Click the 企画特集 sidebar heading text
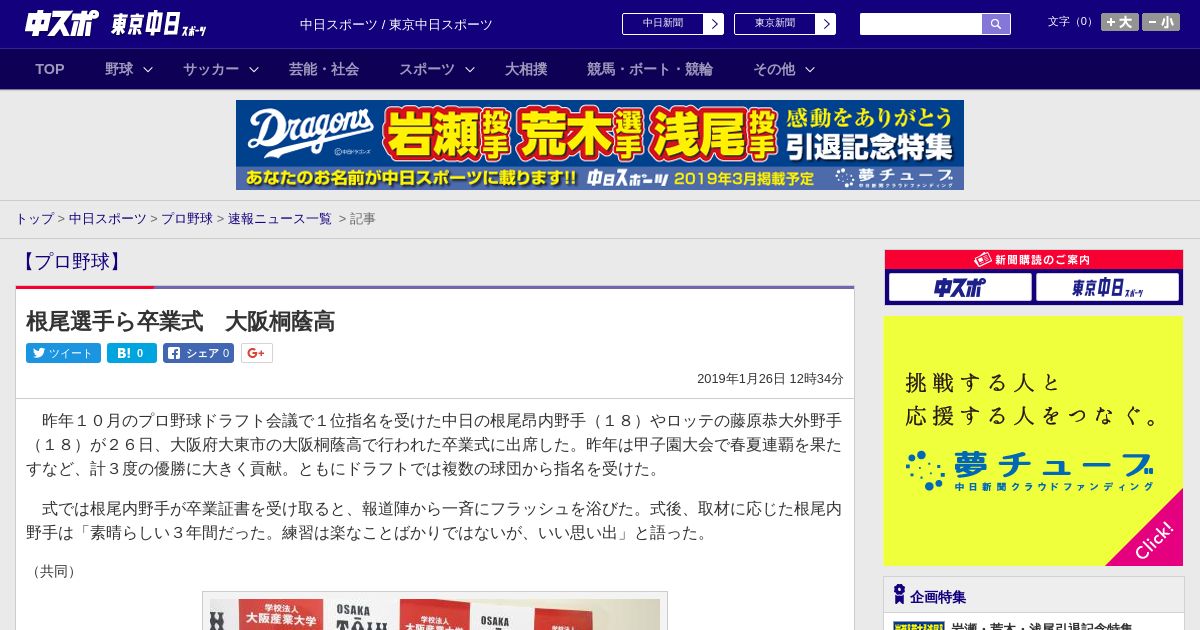Screen dimensions: 1200x630 pos(938,597)
